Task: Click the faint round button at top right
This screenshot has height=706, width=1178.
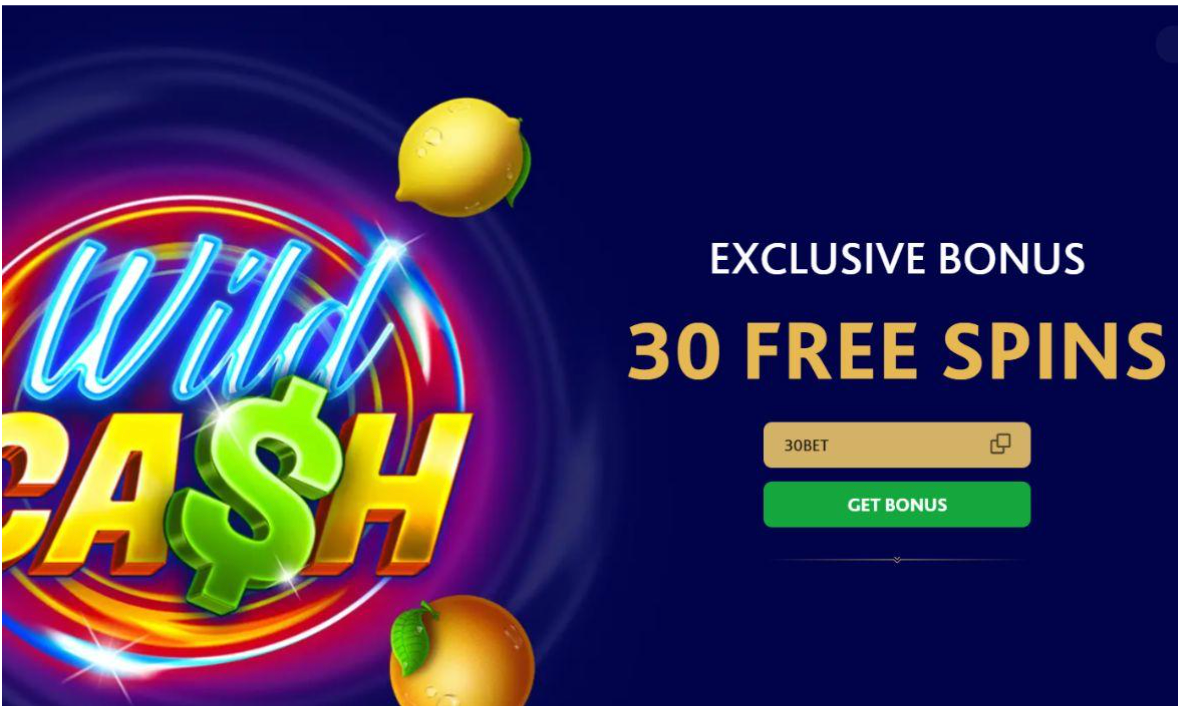Action: coord(1168,45)
